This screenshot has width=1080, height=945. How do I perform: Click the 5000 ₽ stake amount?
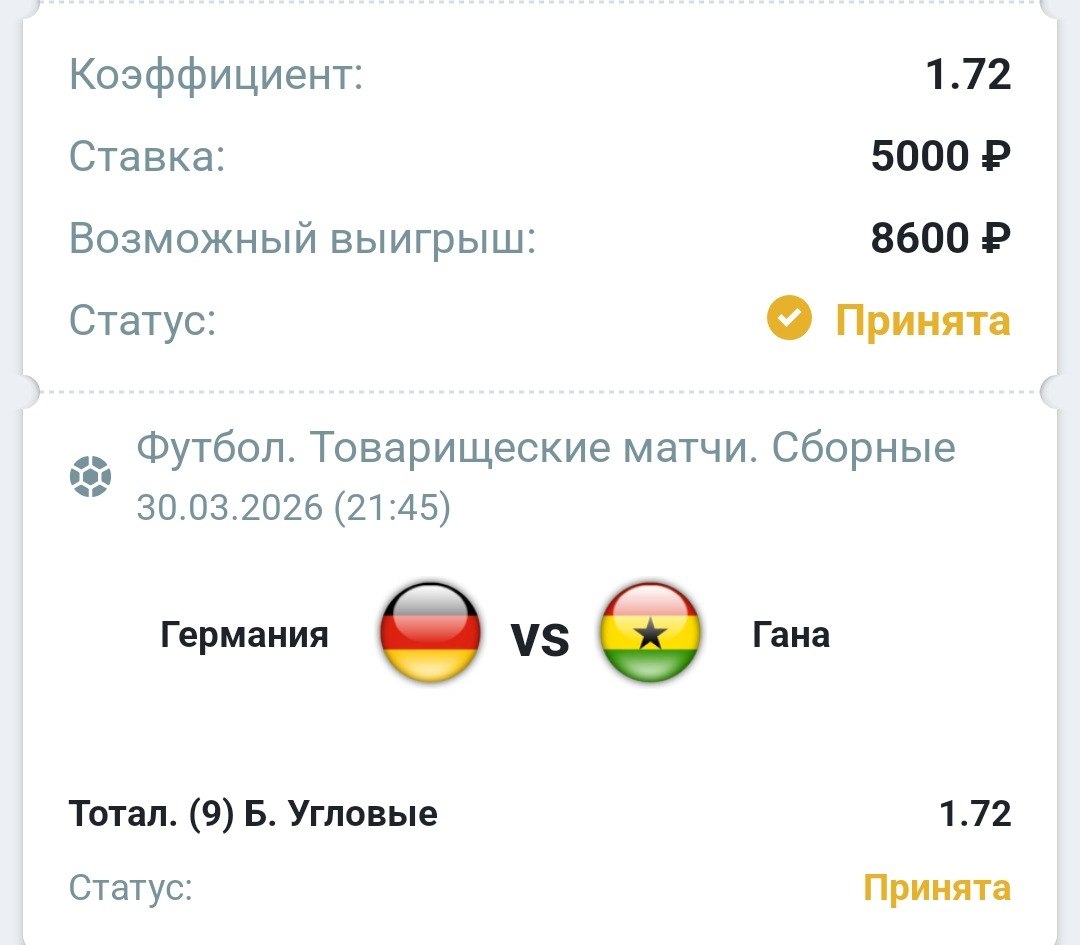(940, 157)
